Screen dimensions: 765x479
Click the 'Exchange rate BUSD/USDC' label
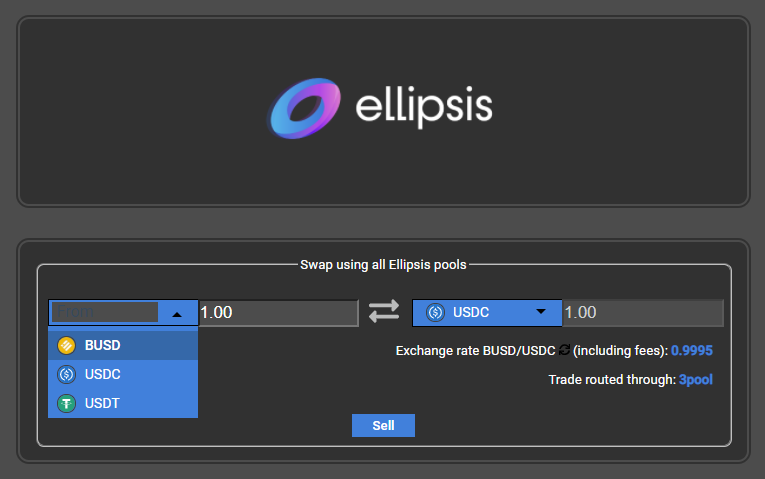(x=475, y=351)
